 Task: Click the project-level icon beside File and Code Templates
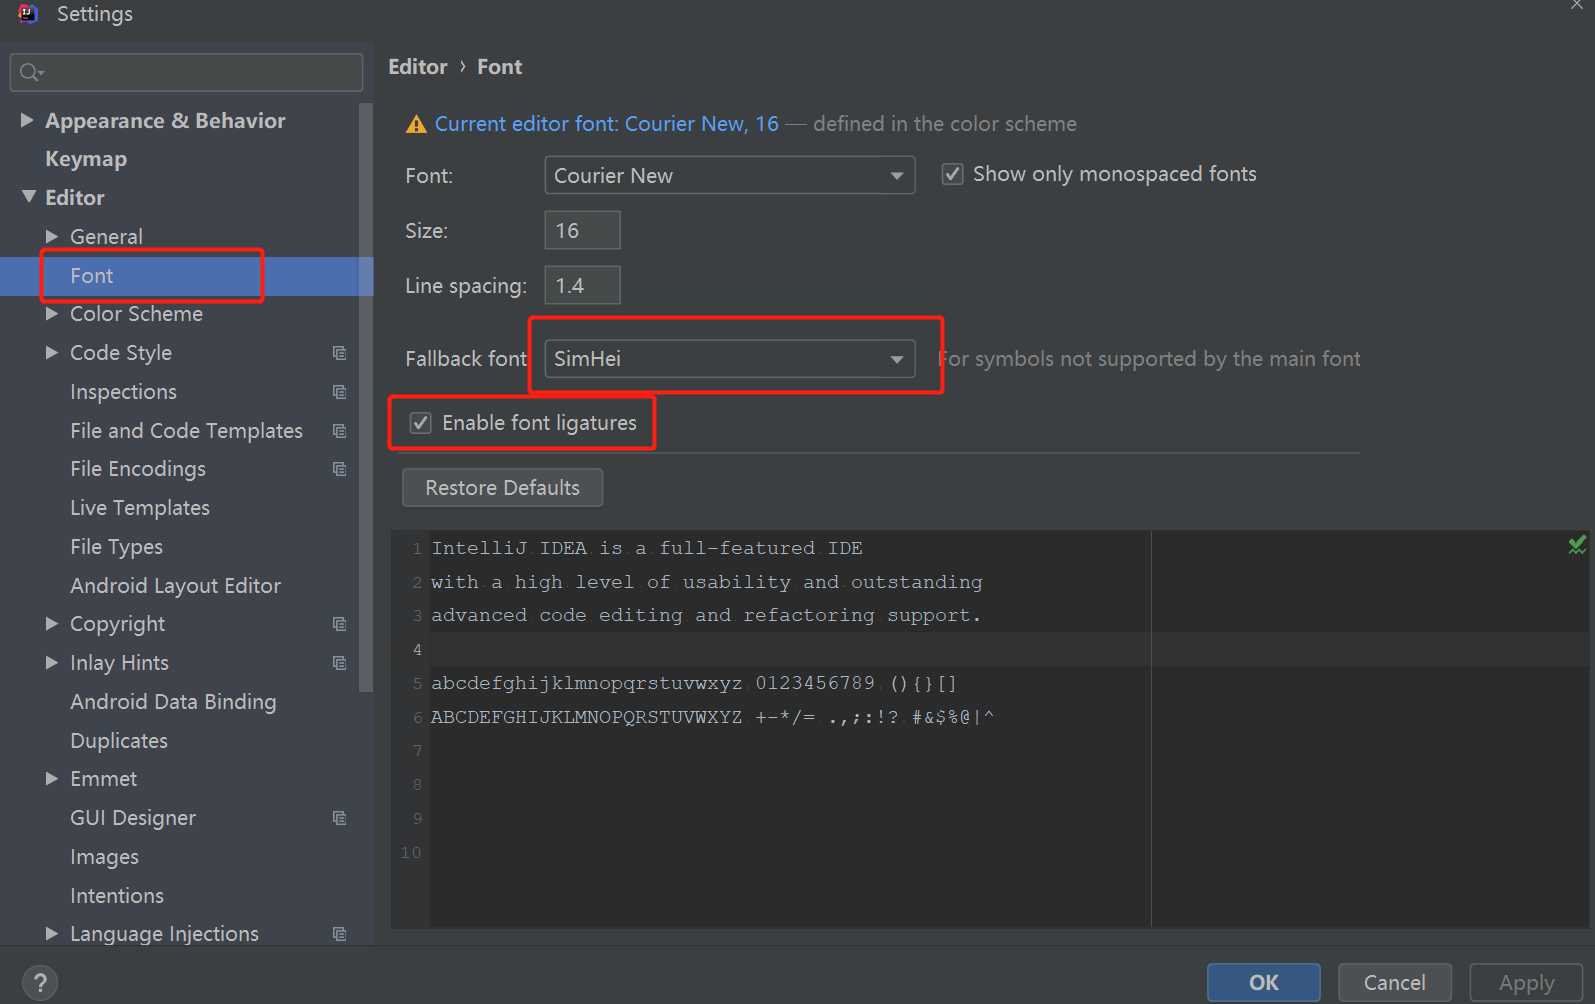coord(339,431)
